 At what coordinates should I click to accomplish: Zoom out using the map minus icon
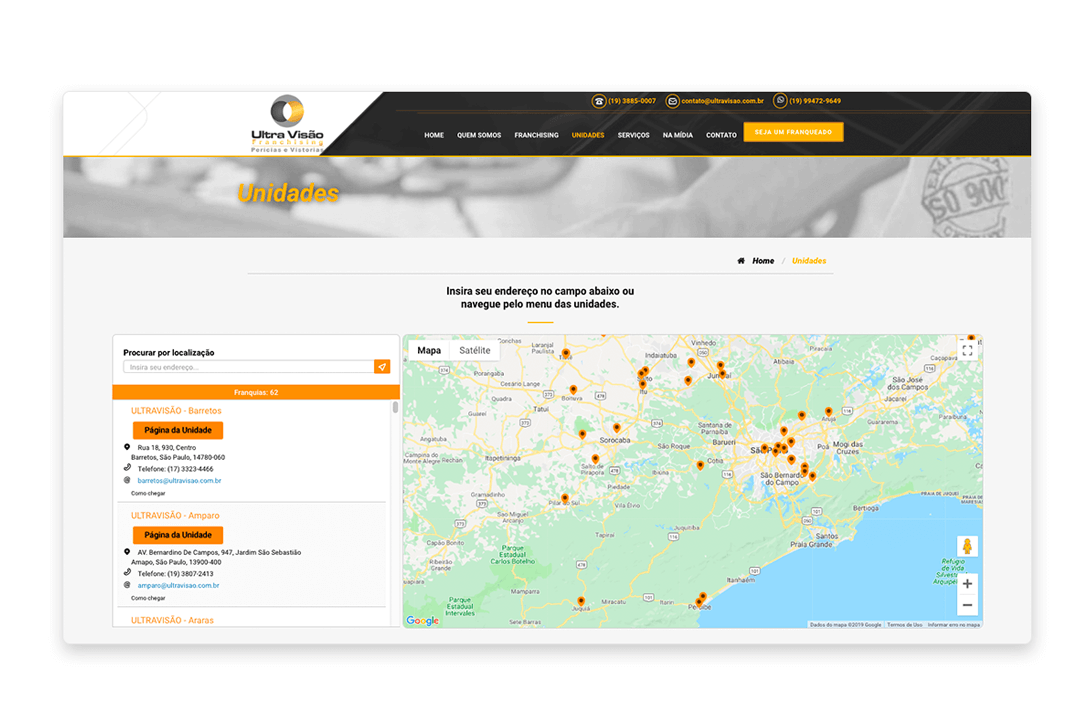pos(967,605)
